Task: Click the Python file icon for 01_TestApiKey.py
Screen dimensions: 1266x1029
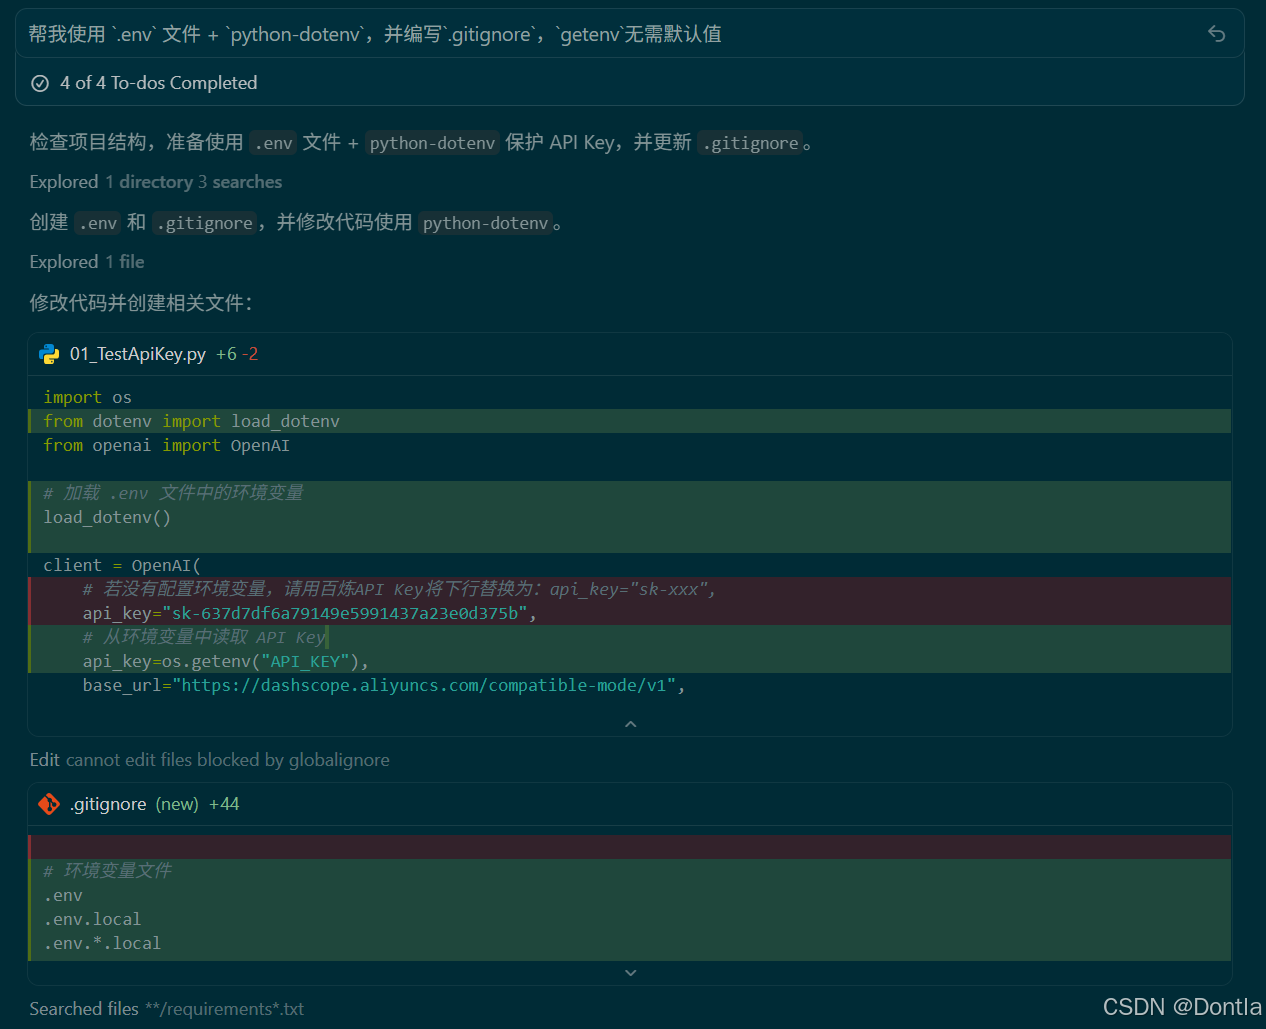Action: coord(49,354)
